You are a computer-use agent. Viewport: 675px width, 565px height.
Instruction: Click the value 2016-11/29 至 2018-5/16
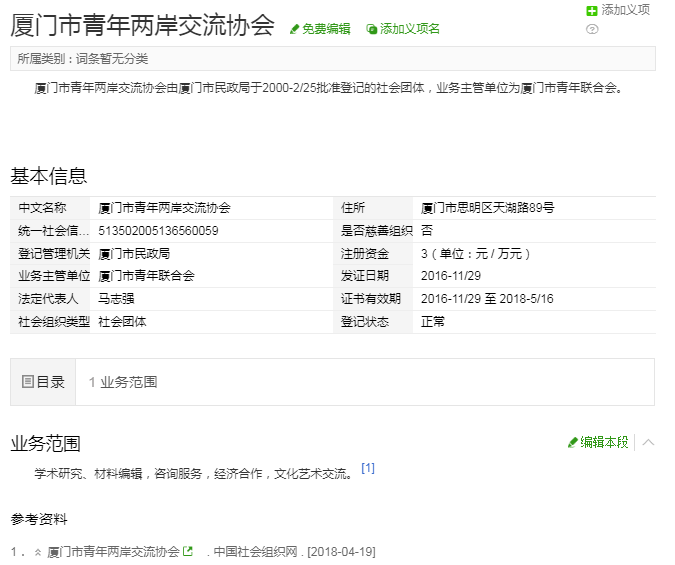[487, 299]
